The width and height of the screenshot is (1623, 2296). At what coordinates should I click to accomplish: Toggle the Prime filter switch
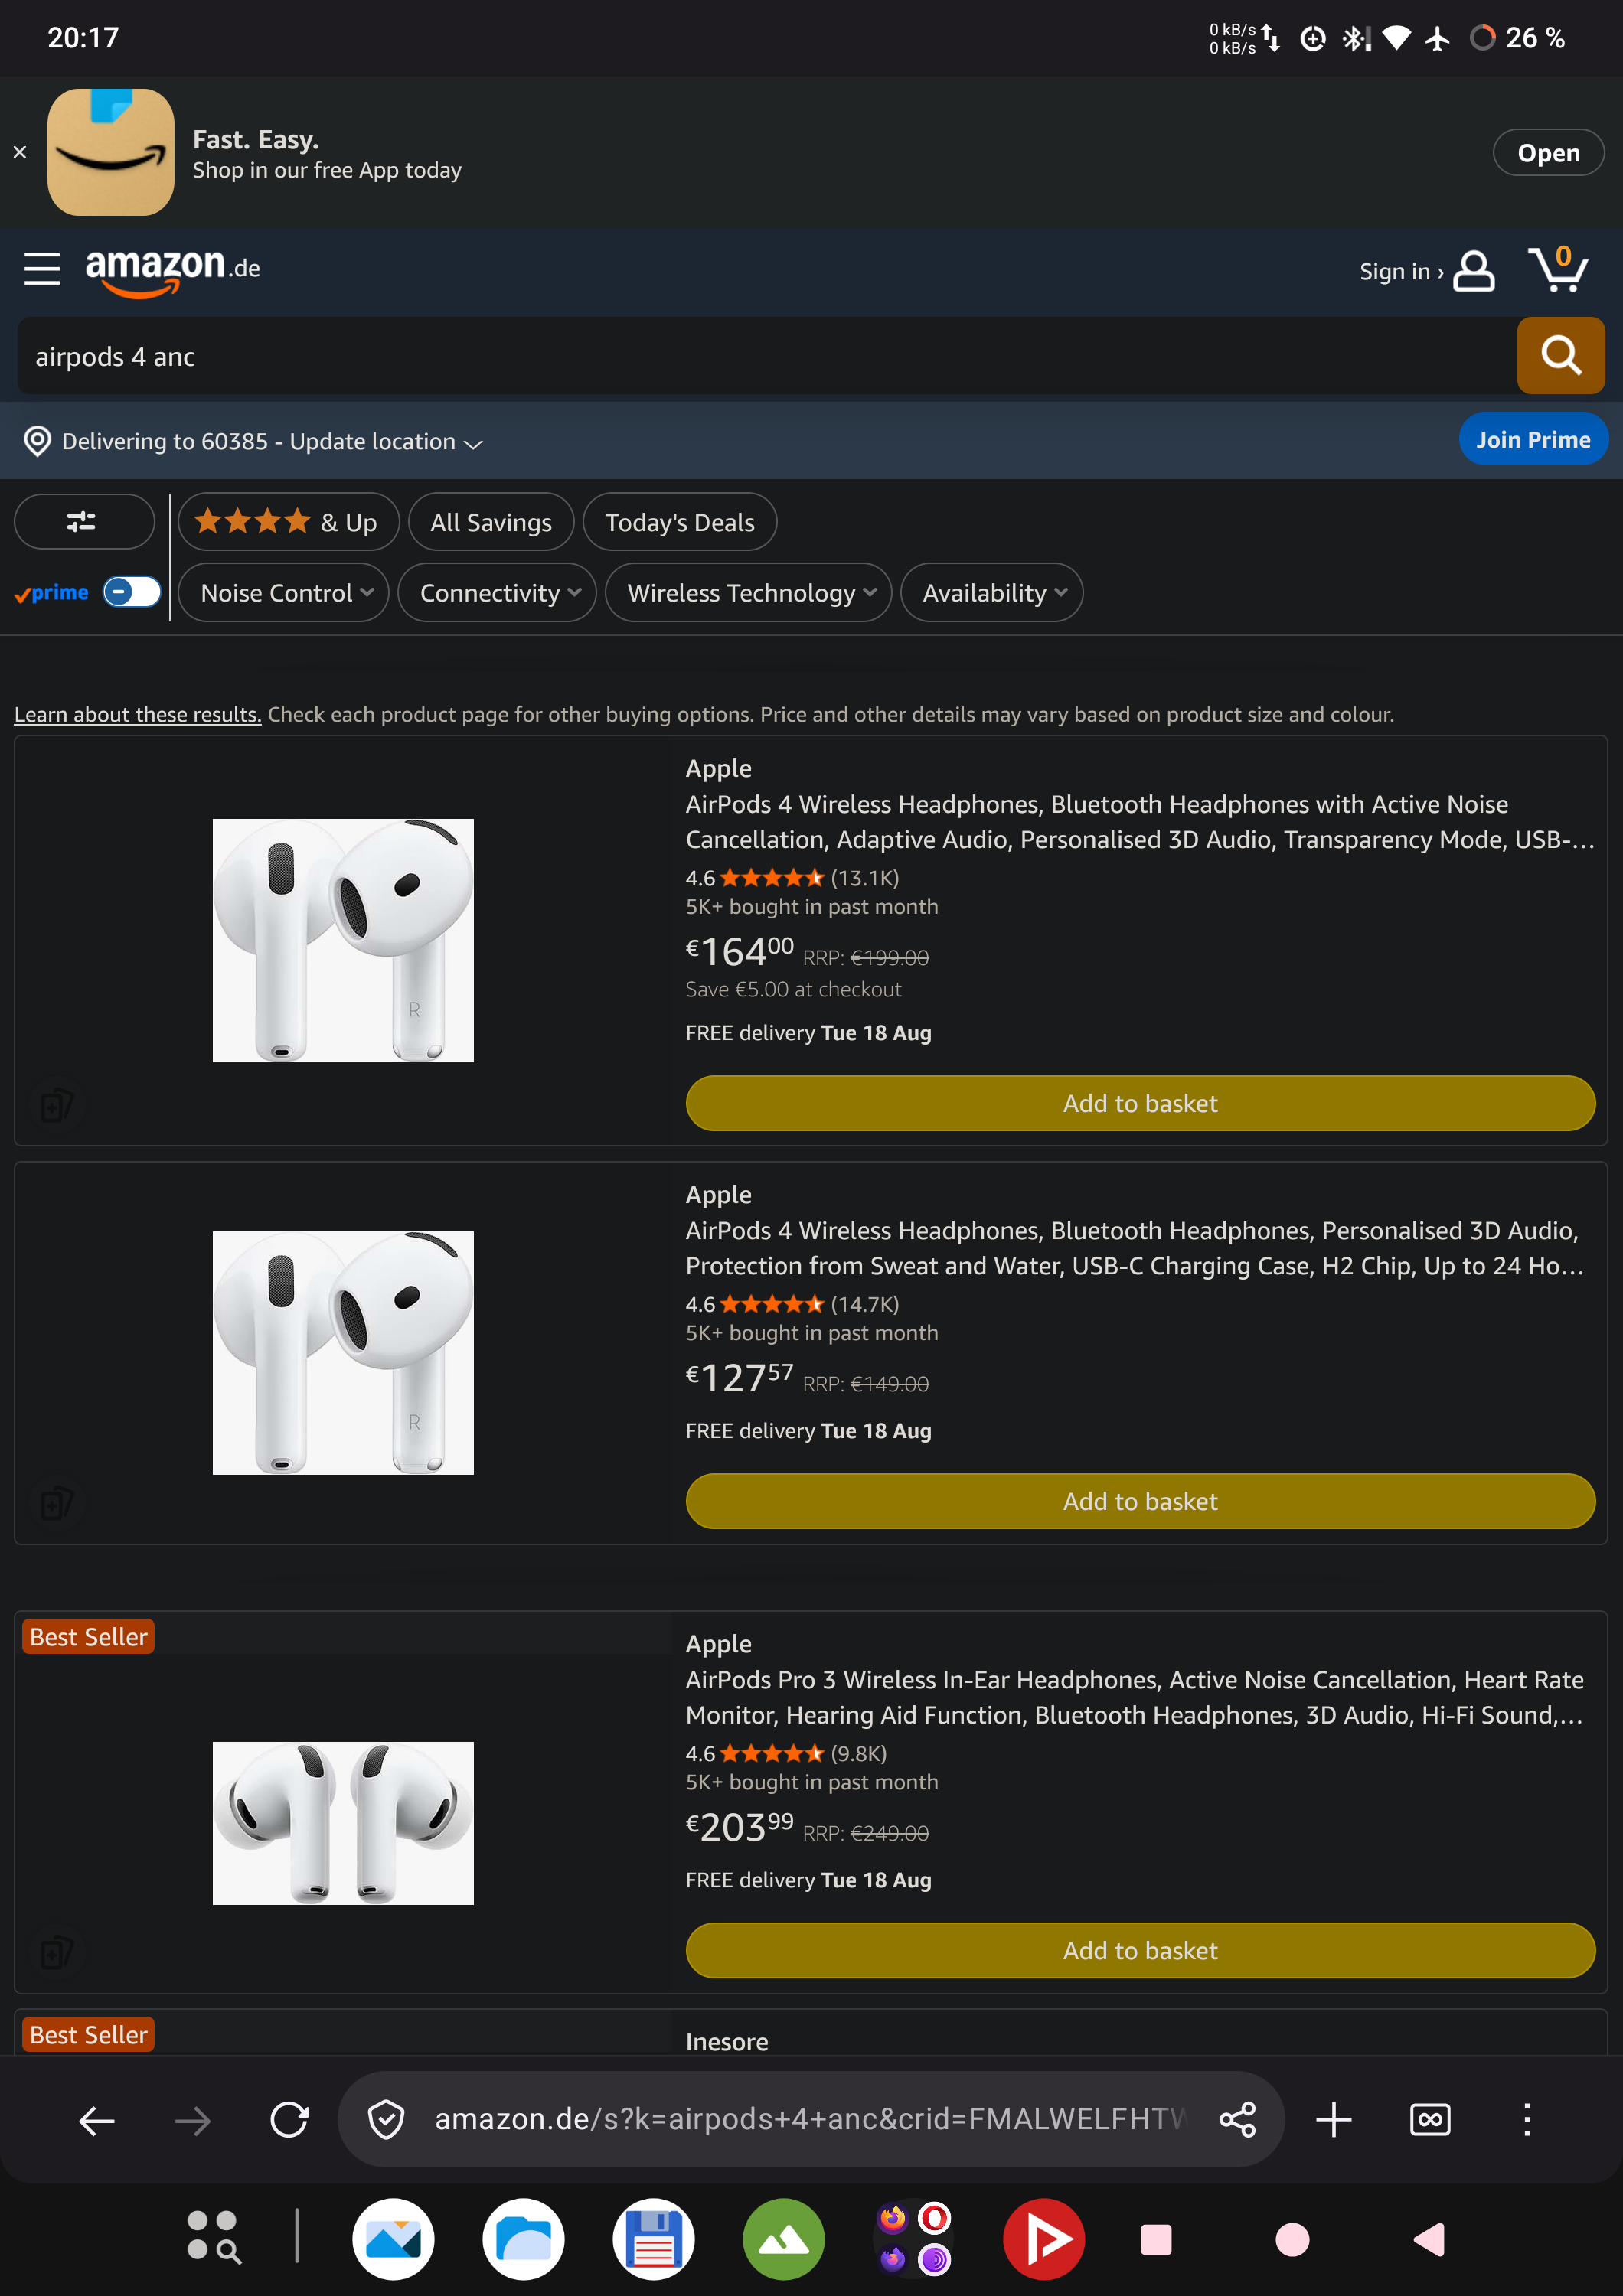(x=132, y=592)
